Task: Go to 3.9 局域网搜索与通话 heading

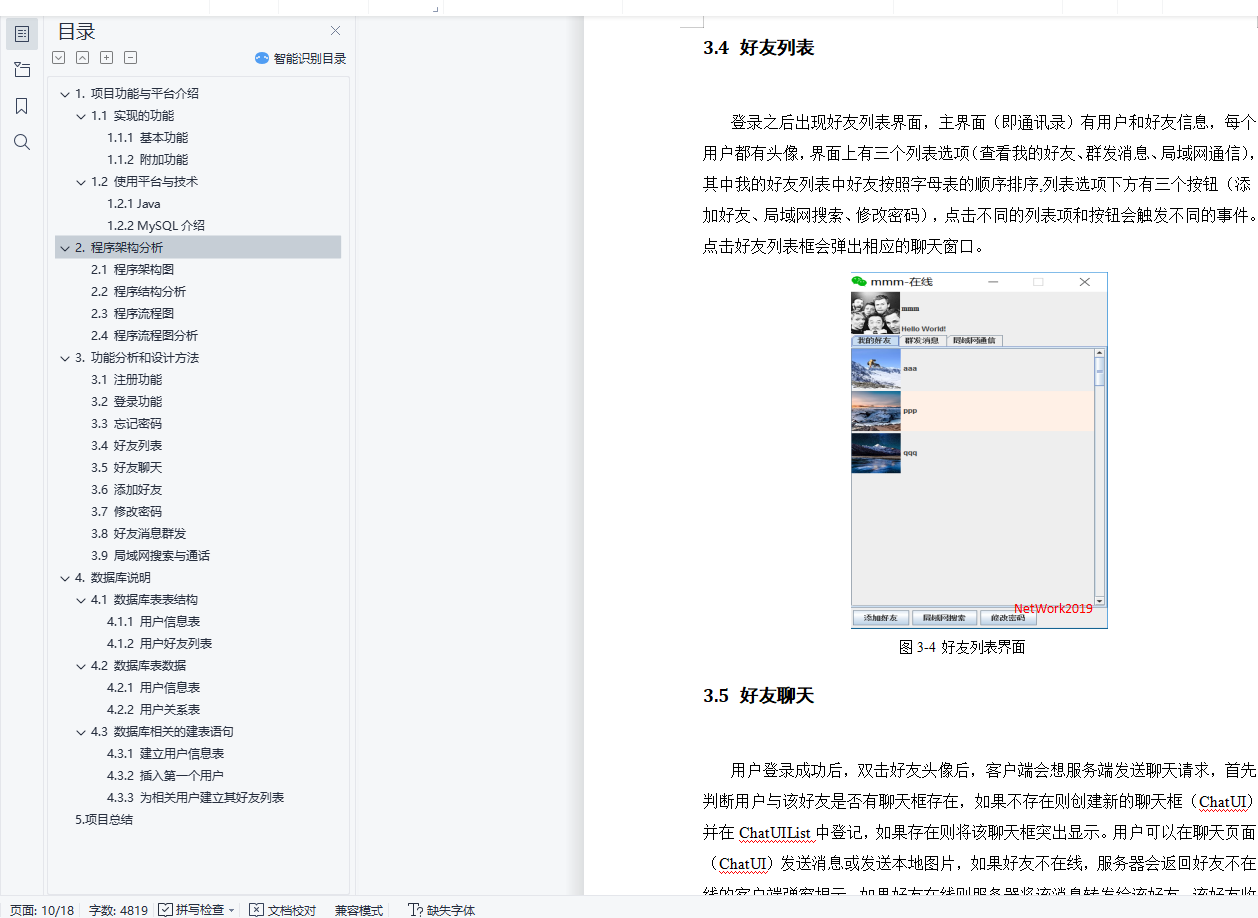Action: point(150,556)
